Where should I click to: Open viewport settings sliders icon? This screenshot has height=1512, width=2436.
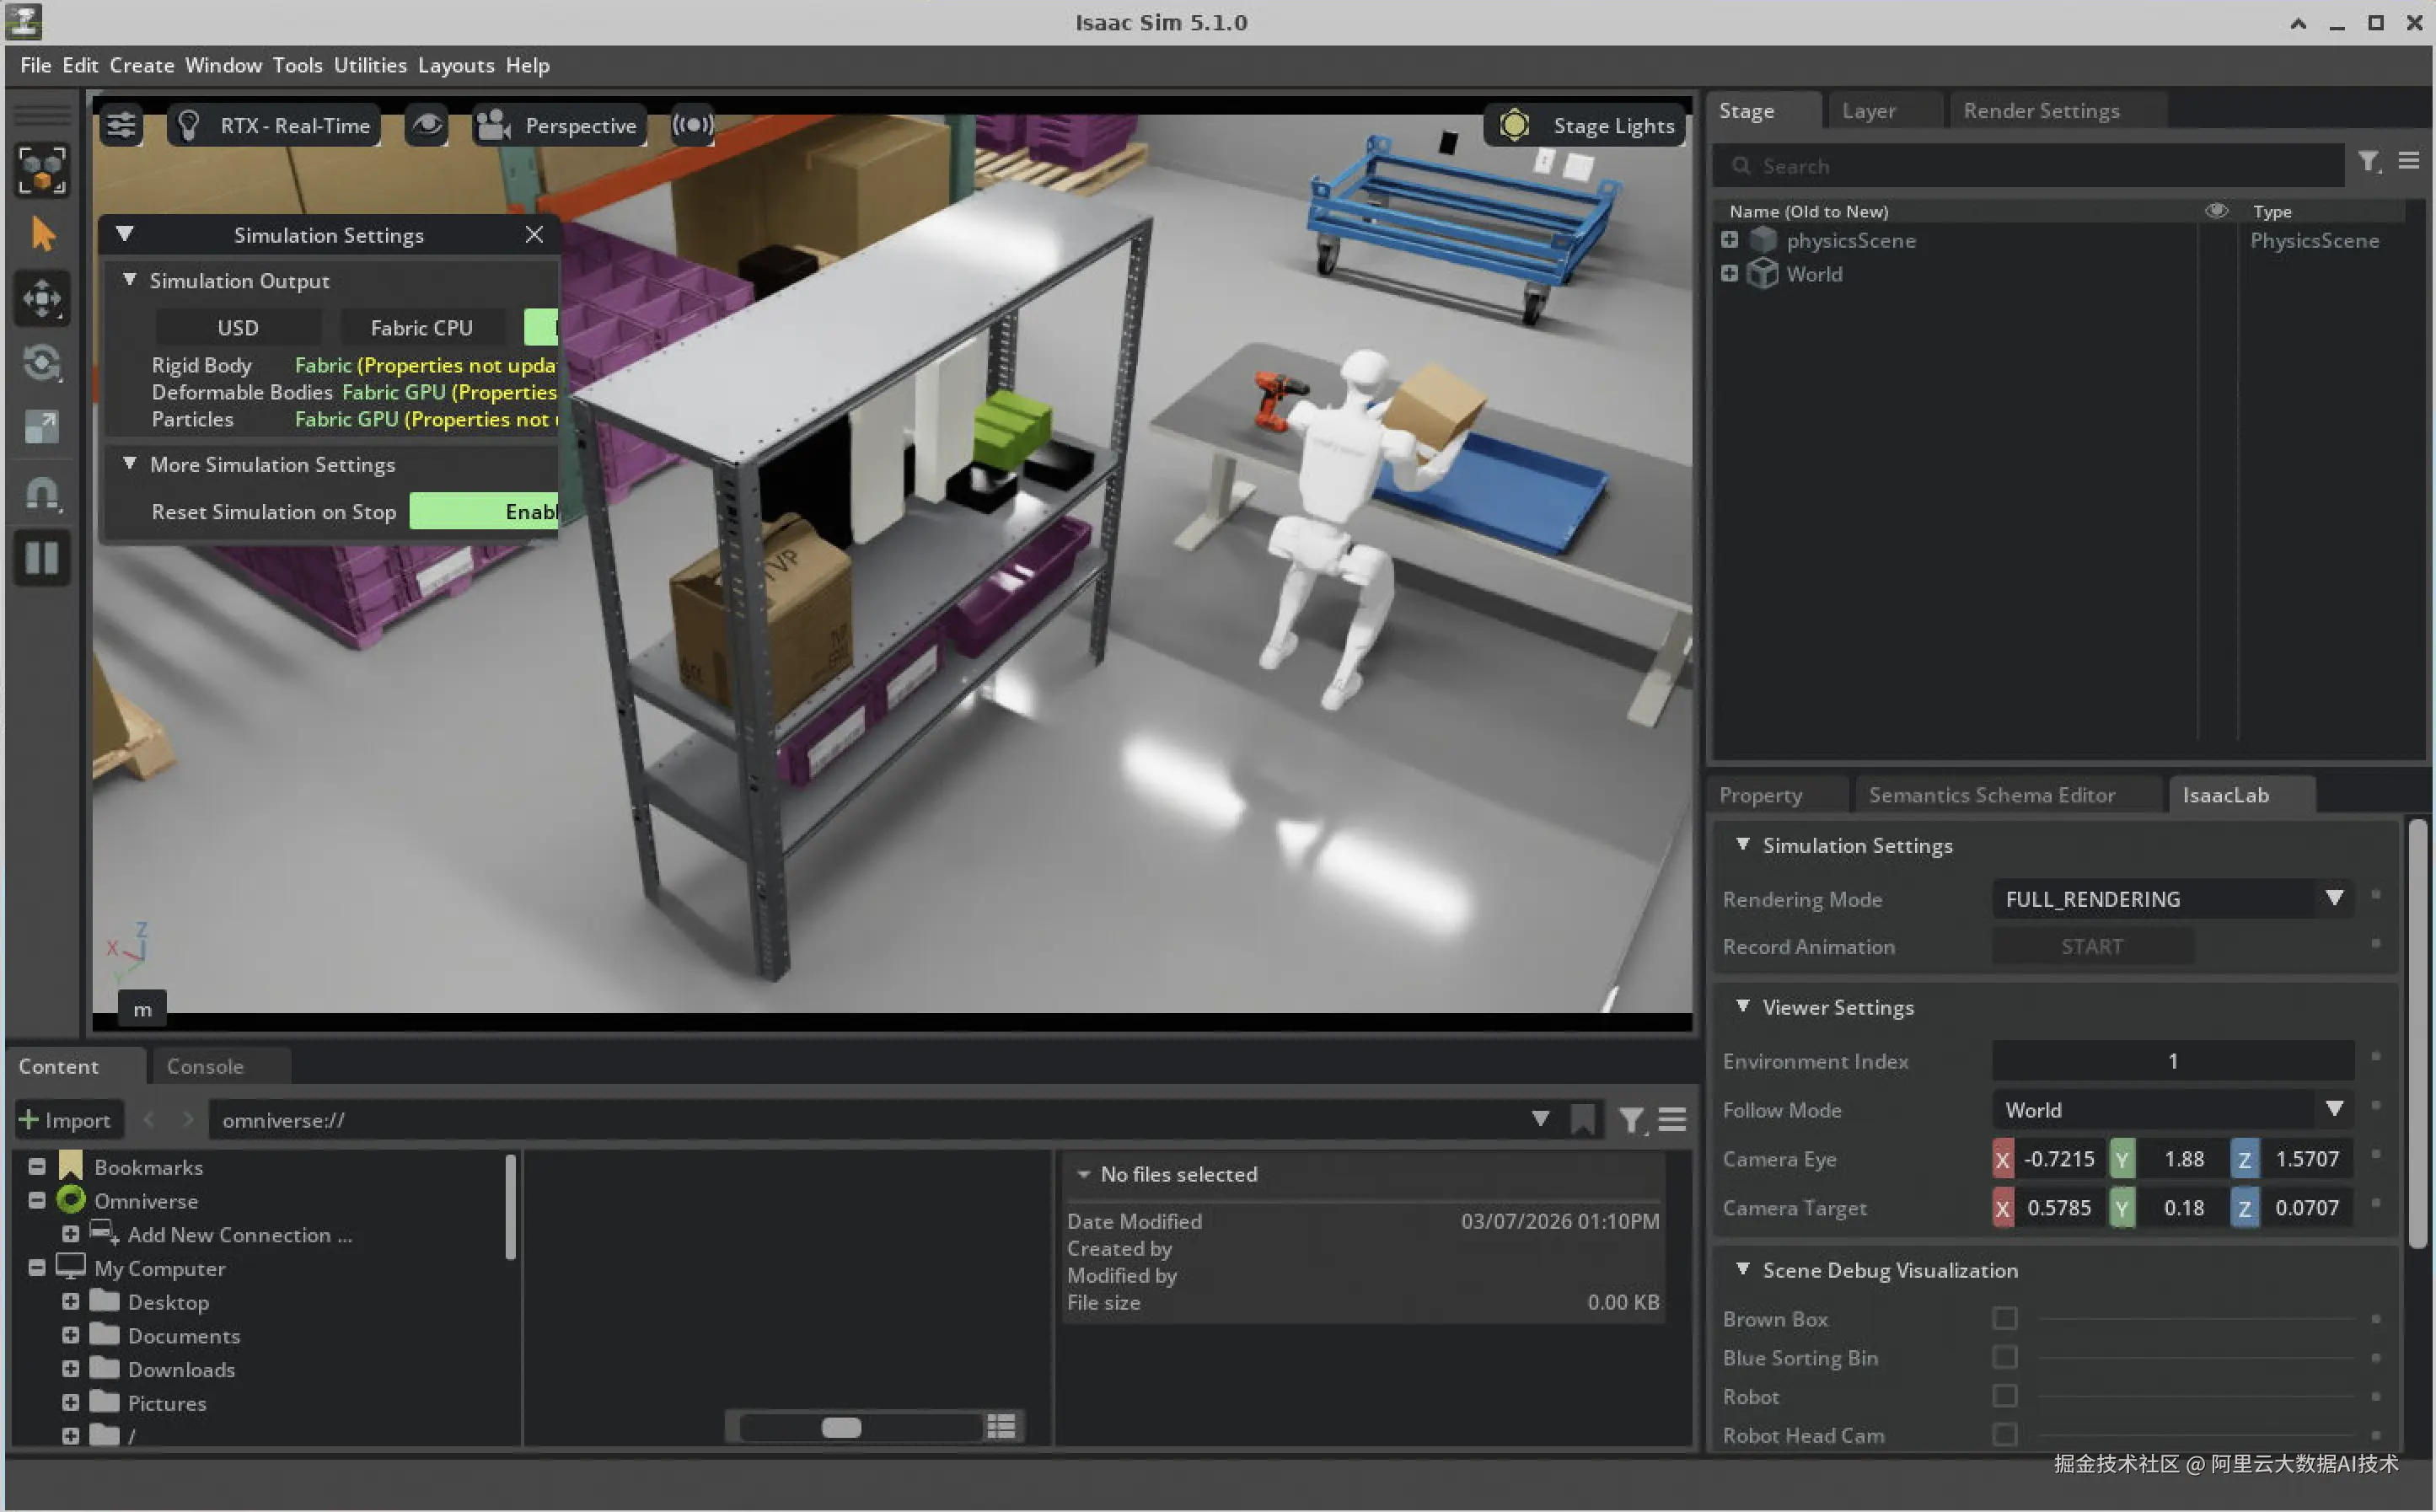click(x=121, y=125)
